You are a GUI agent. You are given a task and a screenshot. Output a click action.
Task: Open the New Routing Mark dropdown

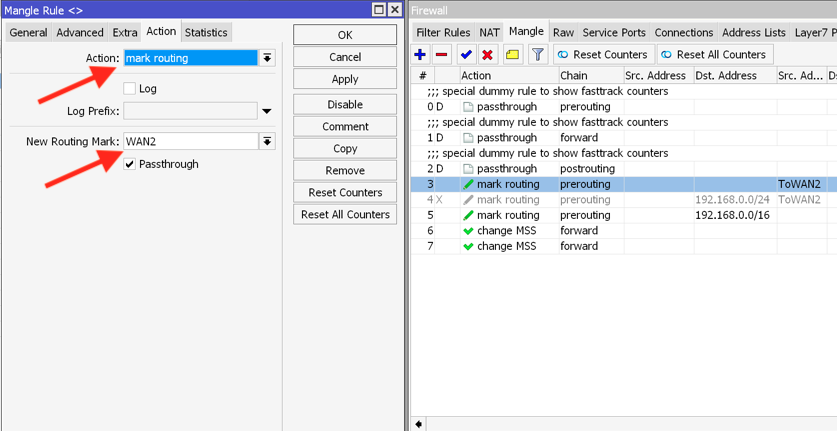pyautogui.click(x=267, y=142)
